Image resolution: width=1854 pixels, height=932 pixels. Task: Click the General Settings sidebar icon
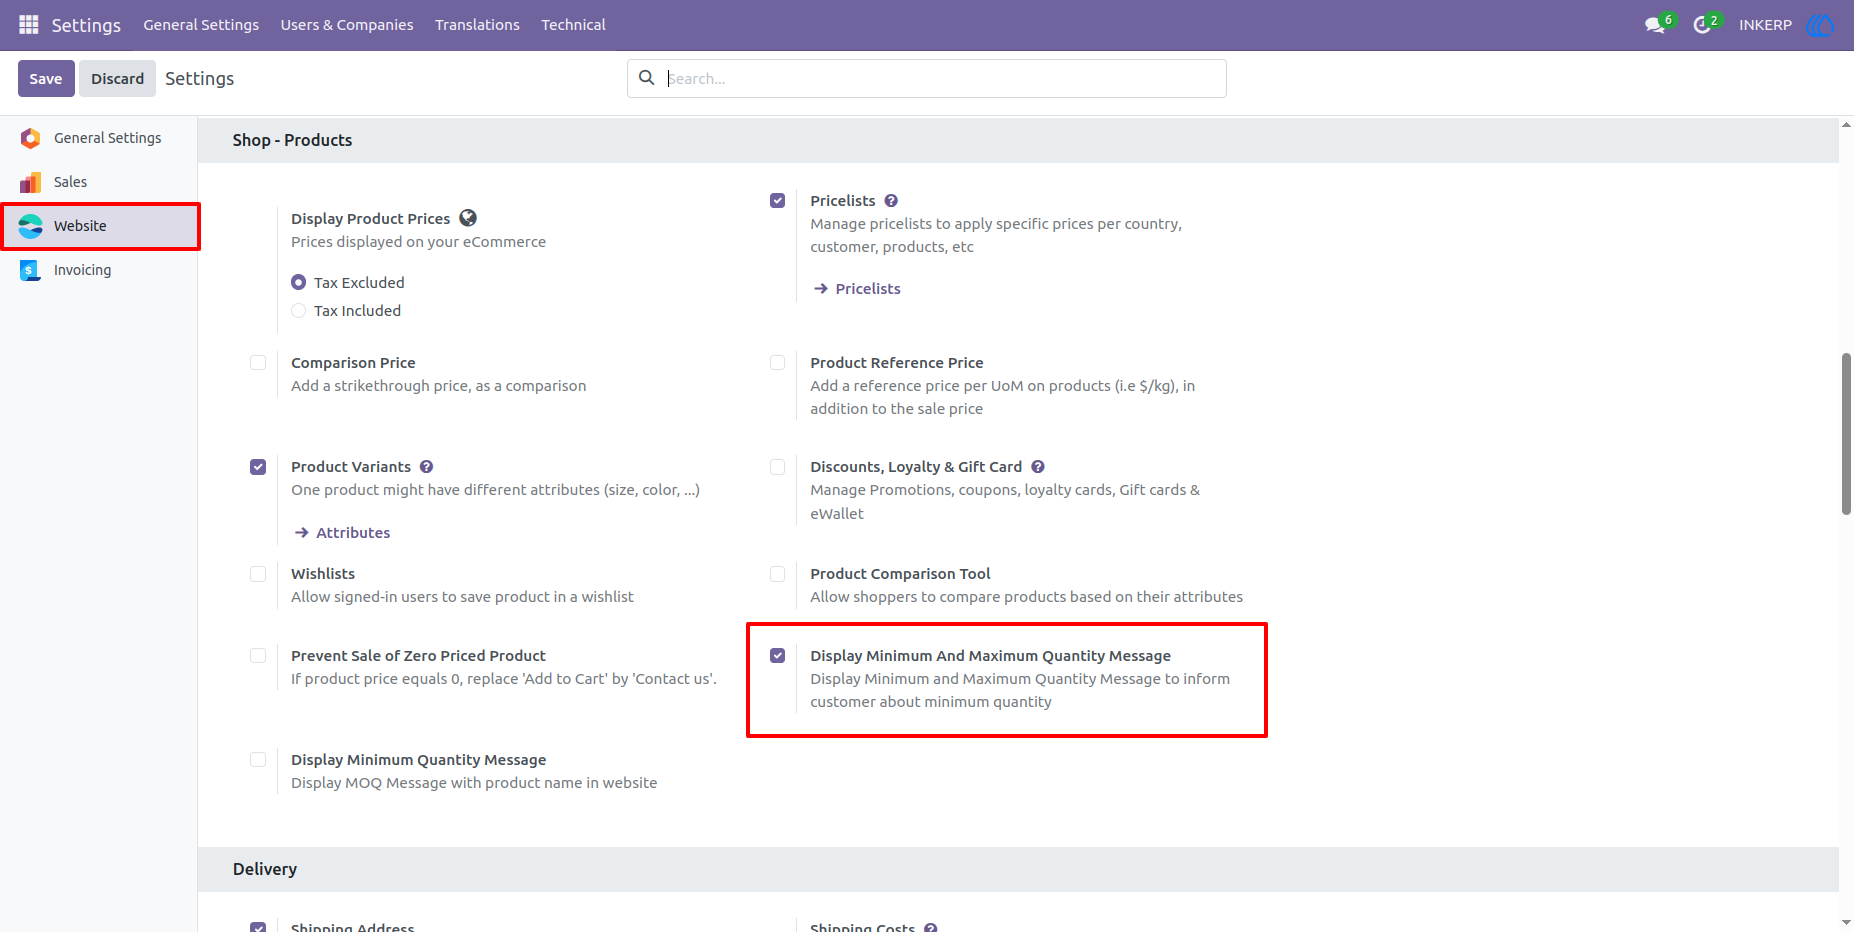[31, 138]
